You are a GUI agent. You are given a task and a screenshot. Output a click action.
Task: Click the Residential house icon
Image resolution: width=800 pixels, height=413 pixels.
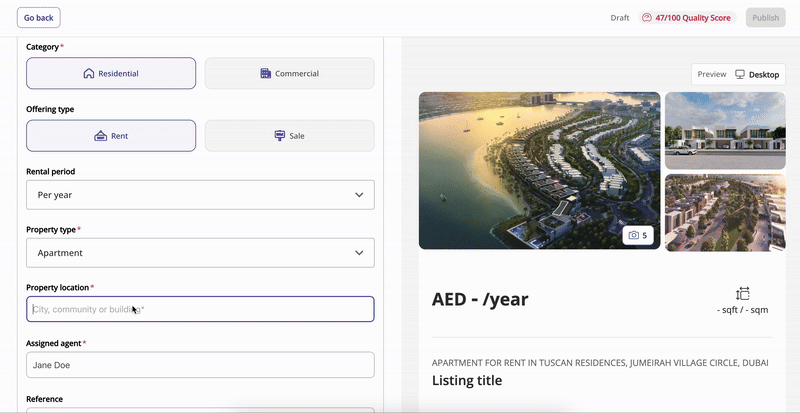(89, 74)
